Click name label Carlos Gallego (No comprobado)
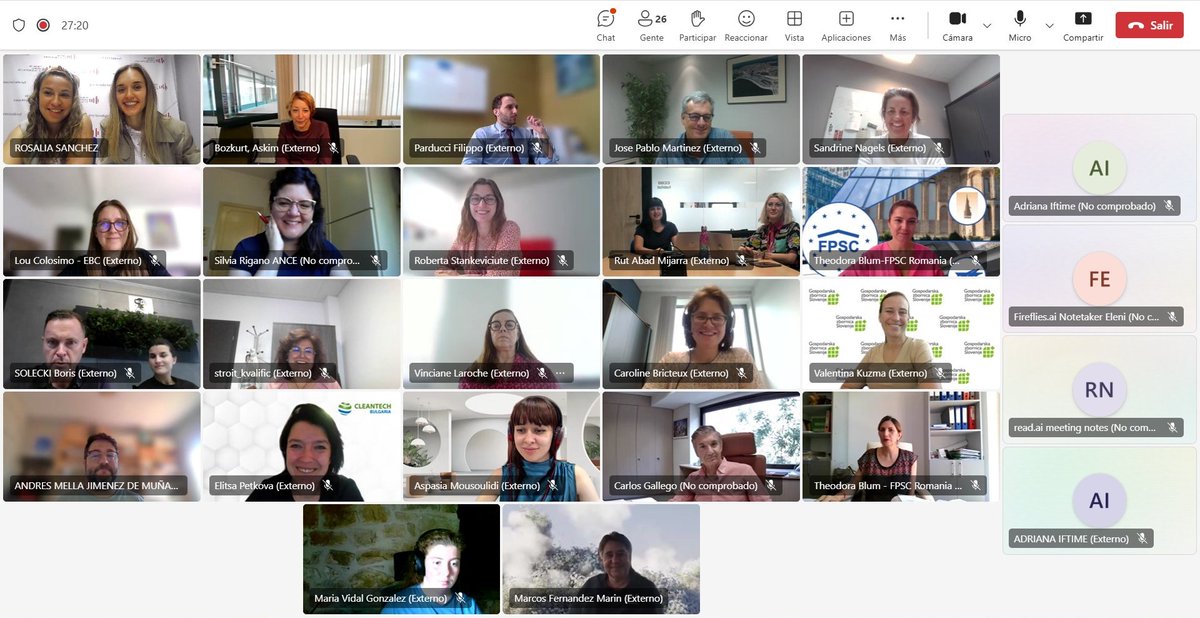This screenshot has height=618, width=1200. click(686, 486)
